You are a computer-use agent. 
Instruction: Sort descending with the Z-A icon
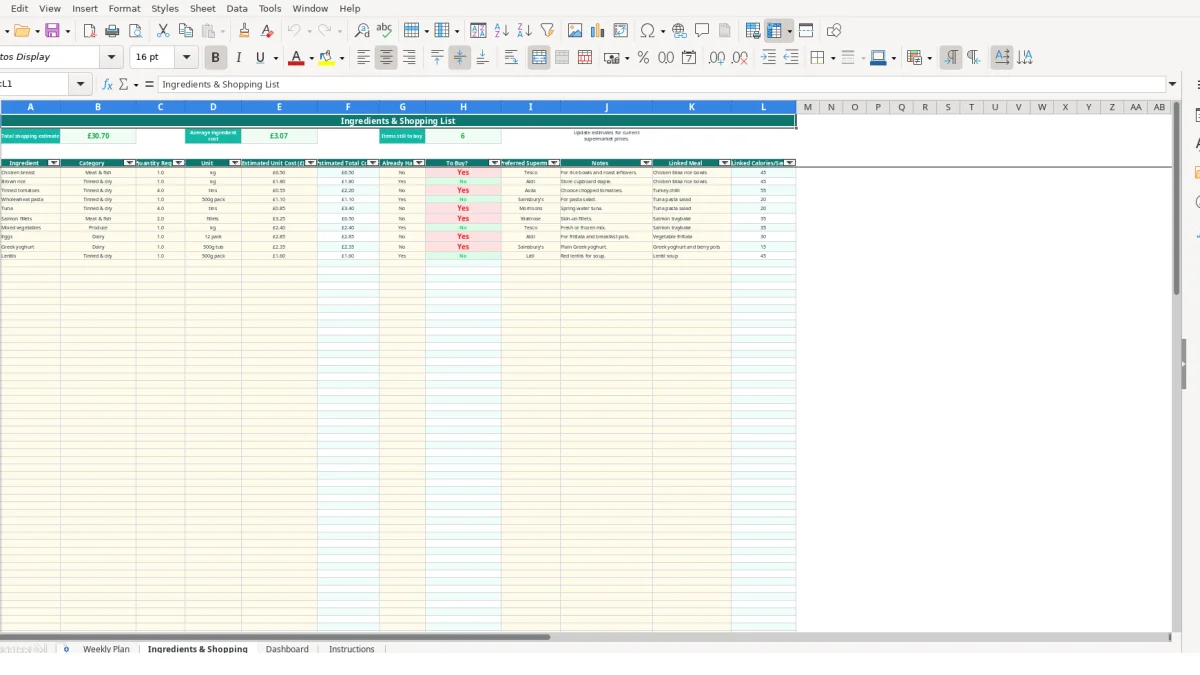coord(524,31)
